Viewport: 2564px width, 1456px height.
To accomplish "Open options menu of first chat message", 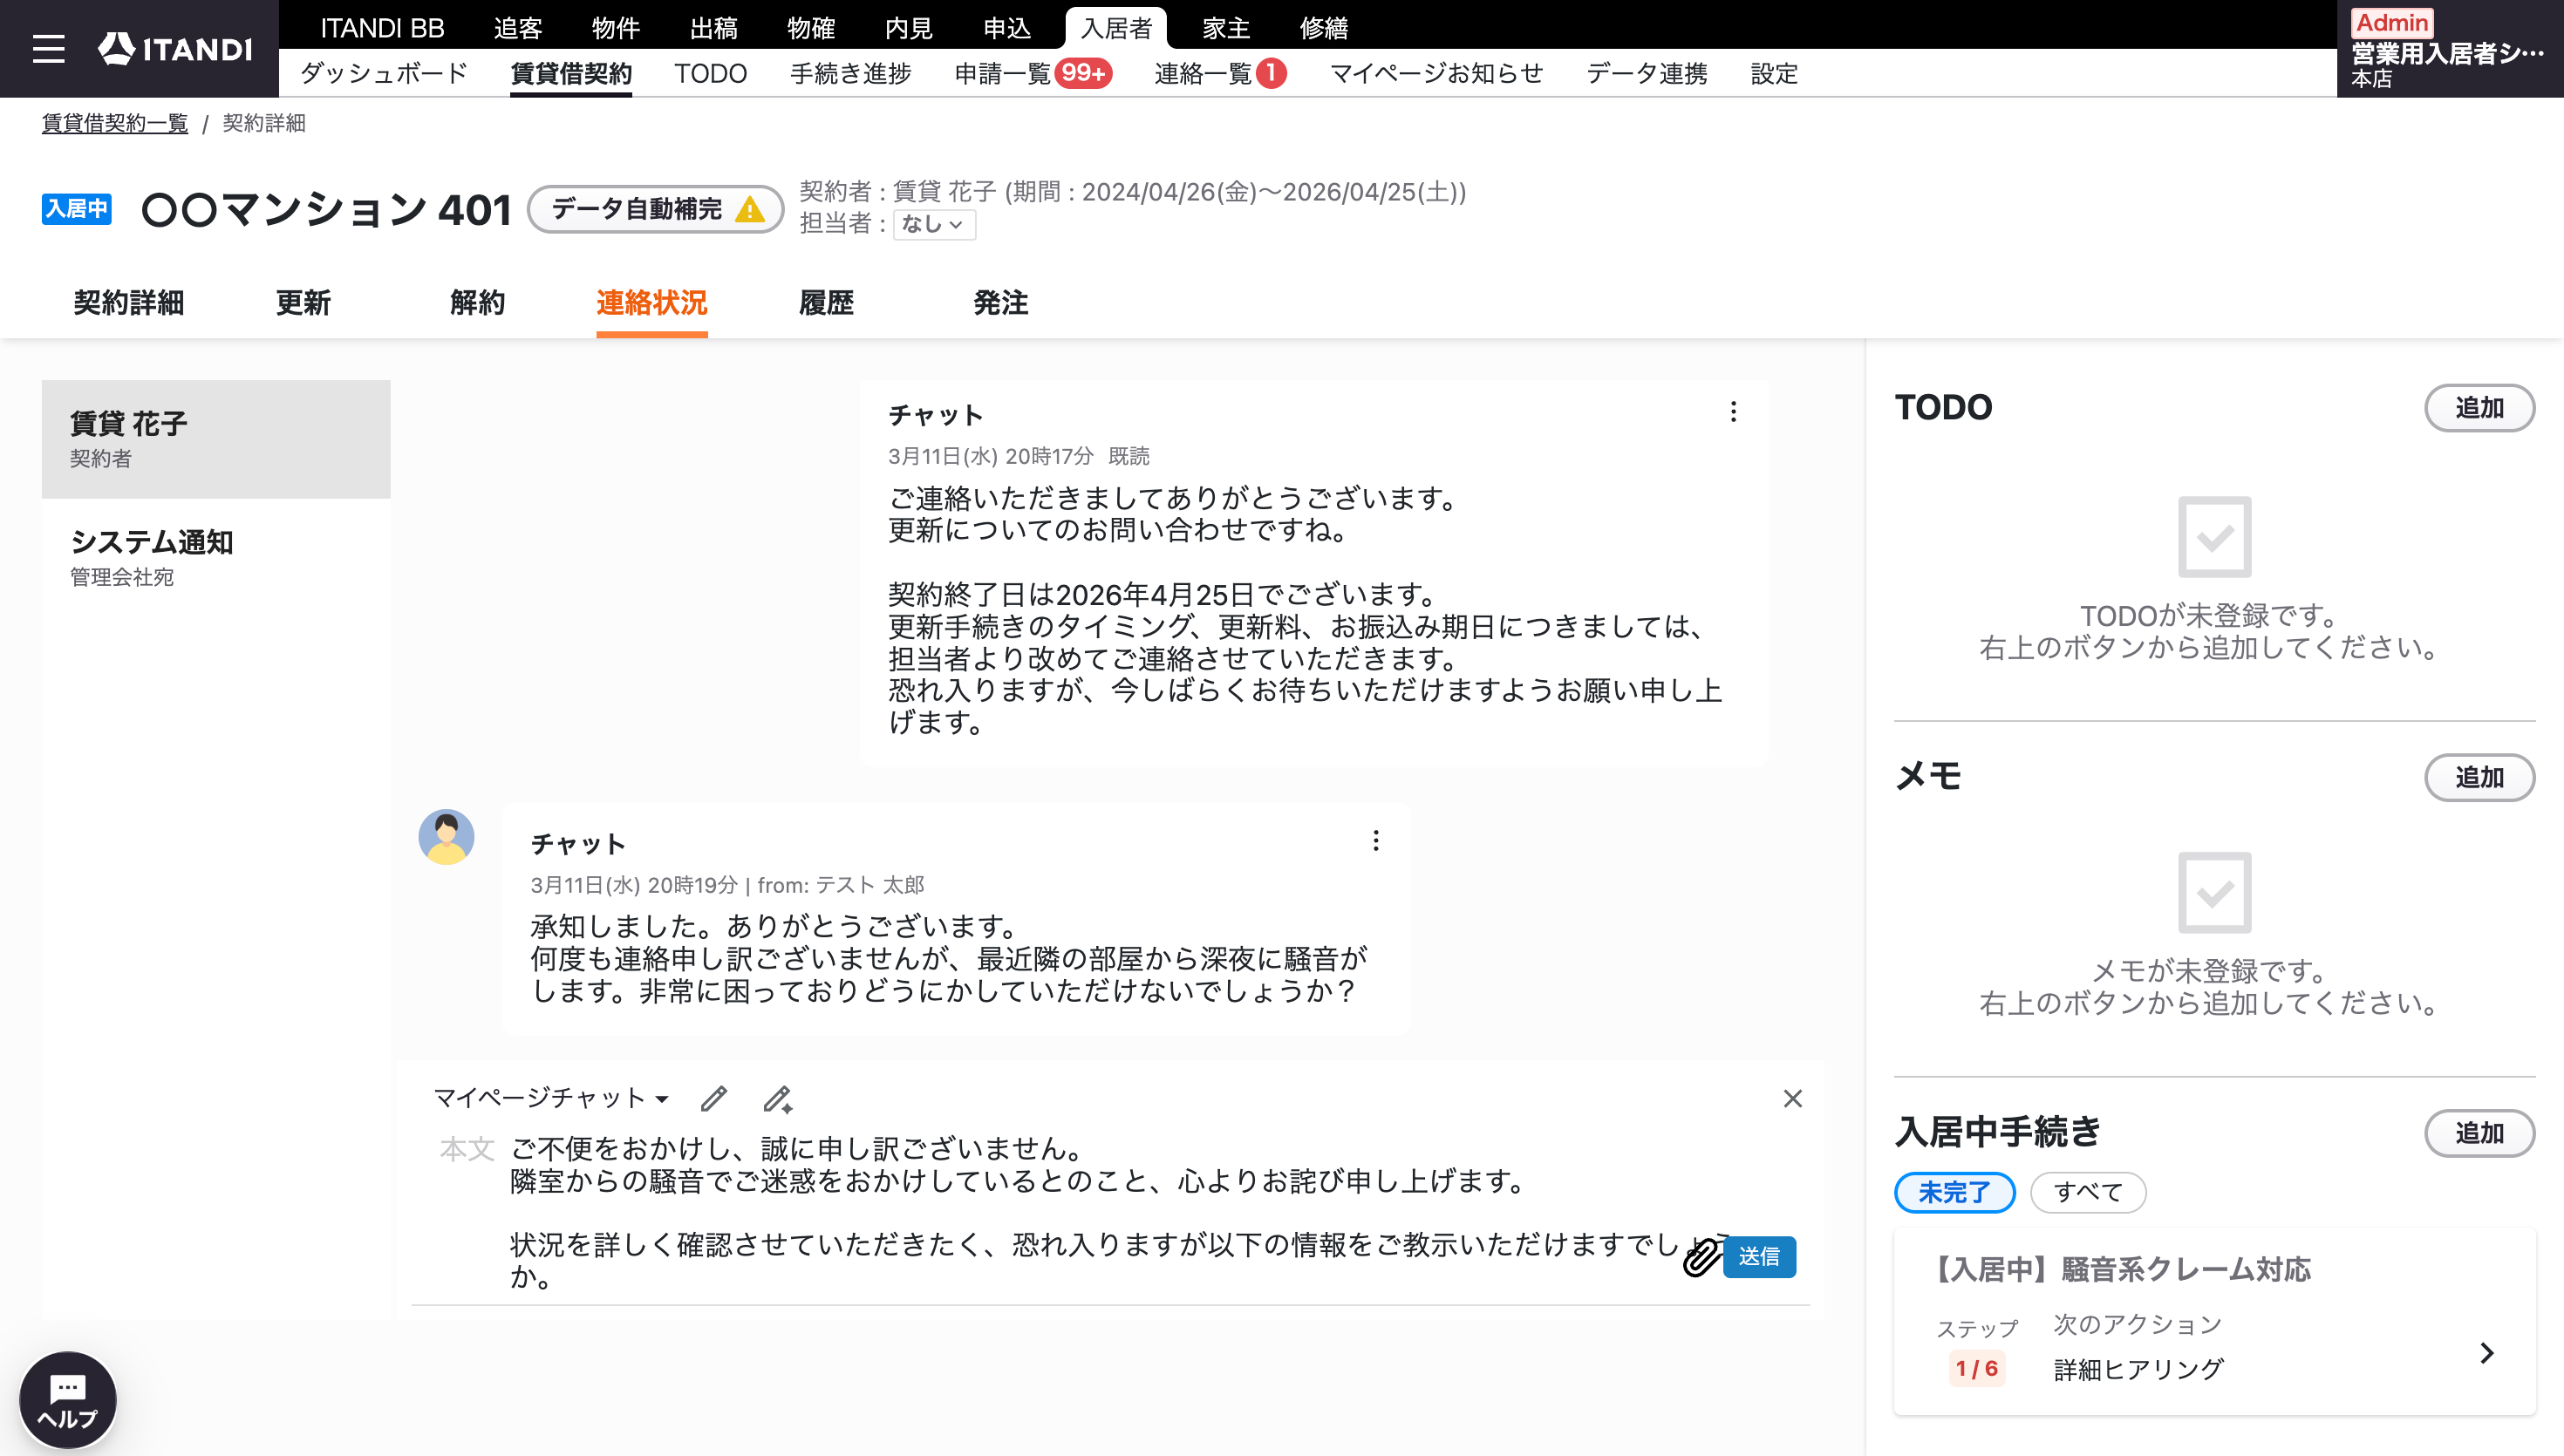I will pyautogui.click(x=1733, y=411).
